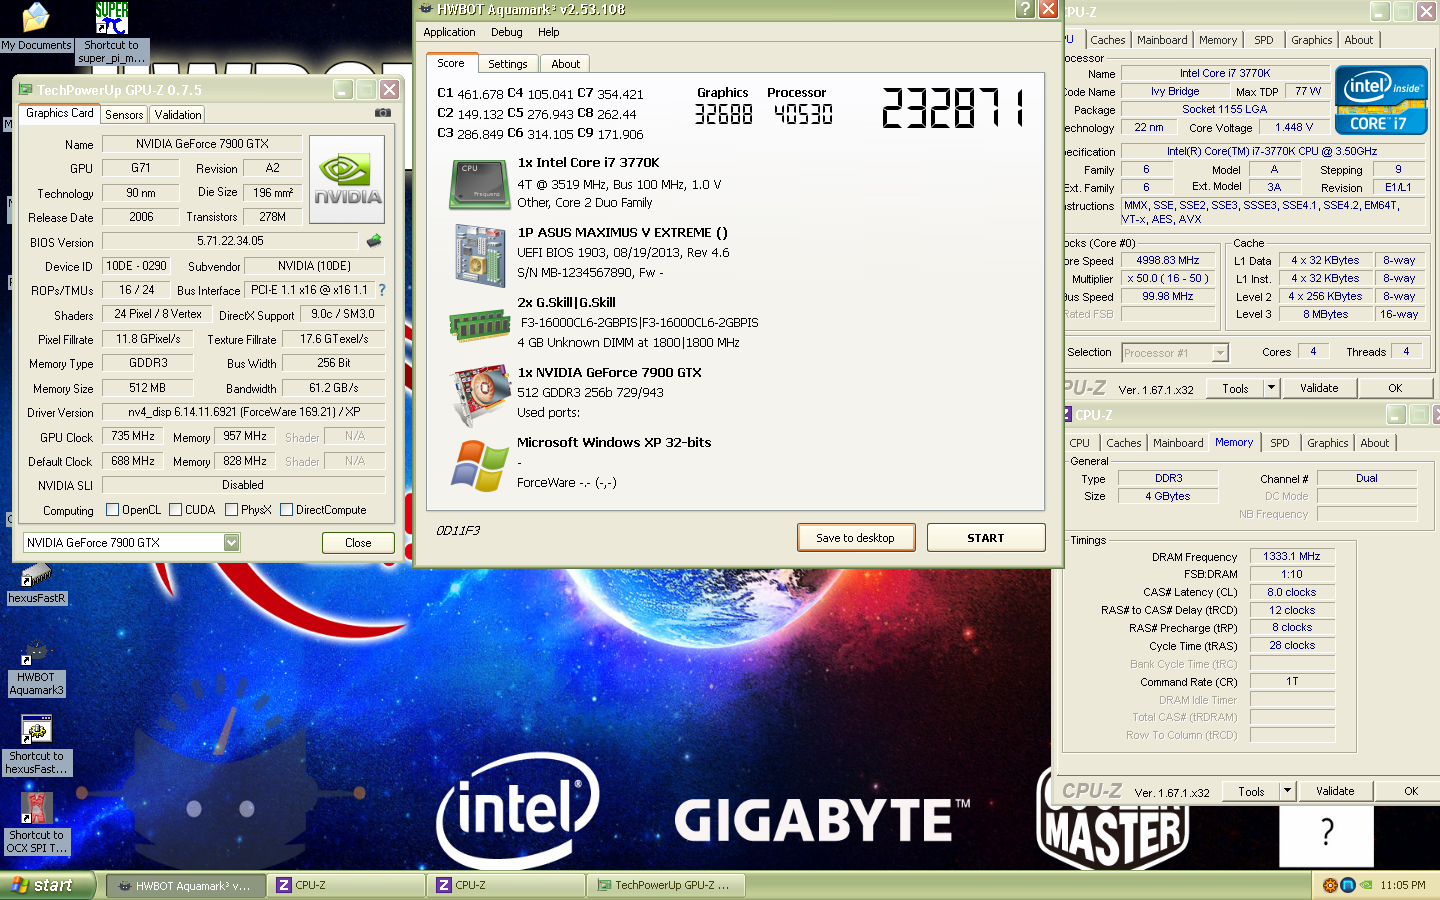Click the help question mark in Aquamark title bar

pos(1025,9)
